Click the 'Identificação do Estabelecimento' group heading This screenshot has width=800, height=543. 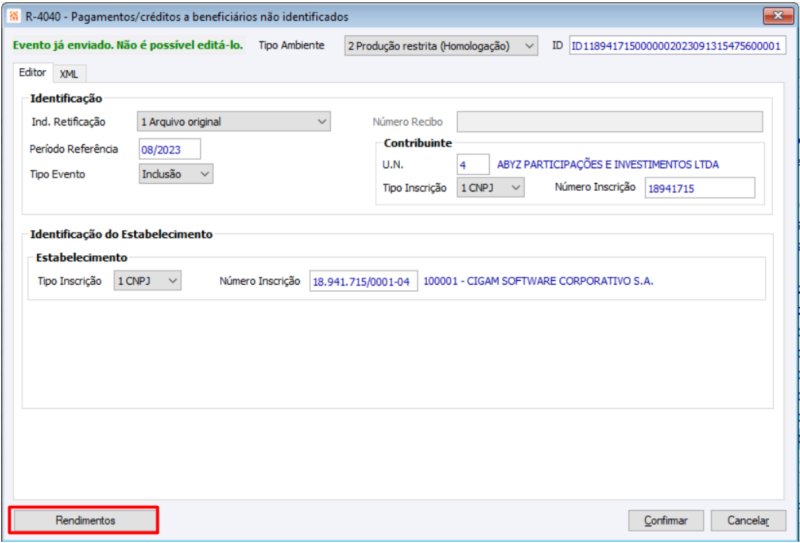coord(121,234)
